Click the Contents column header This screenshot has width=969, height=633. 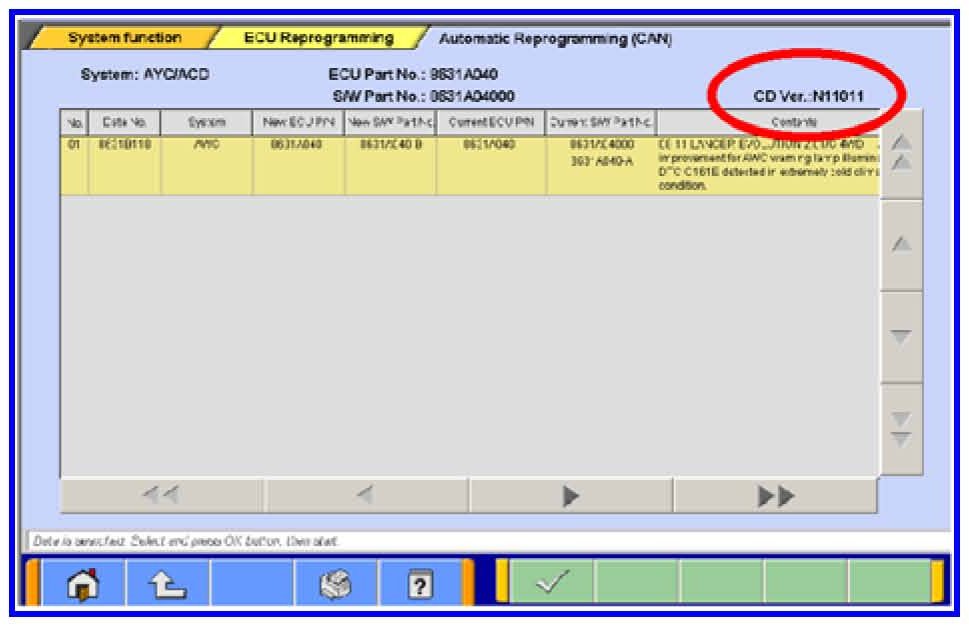[768, 122]
